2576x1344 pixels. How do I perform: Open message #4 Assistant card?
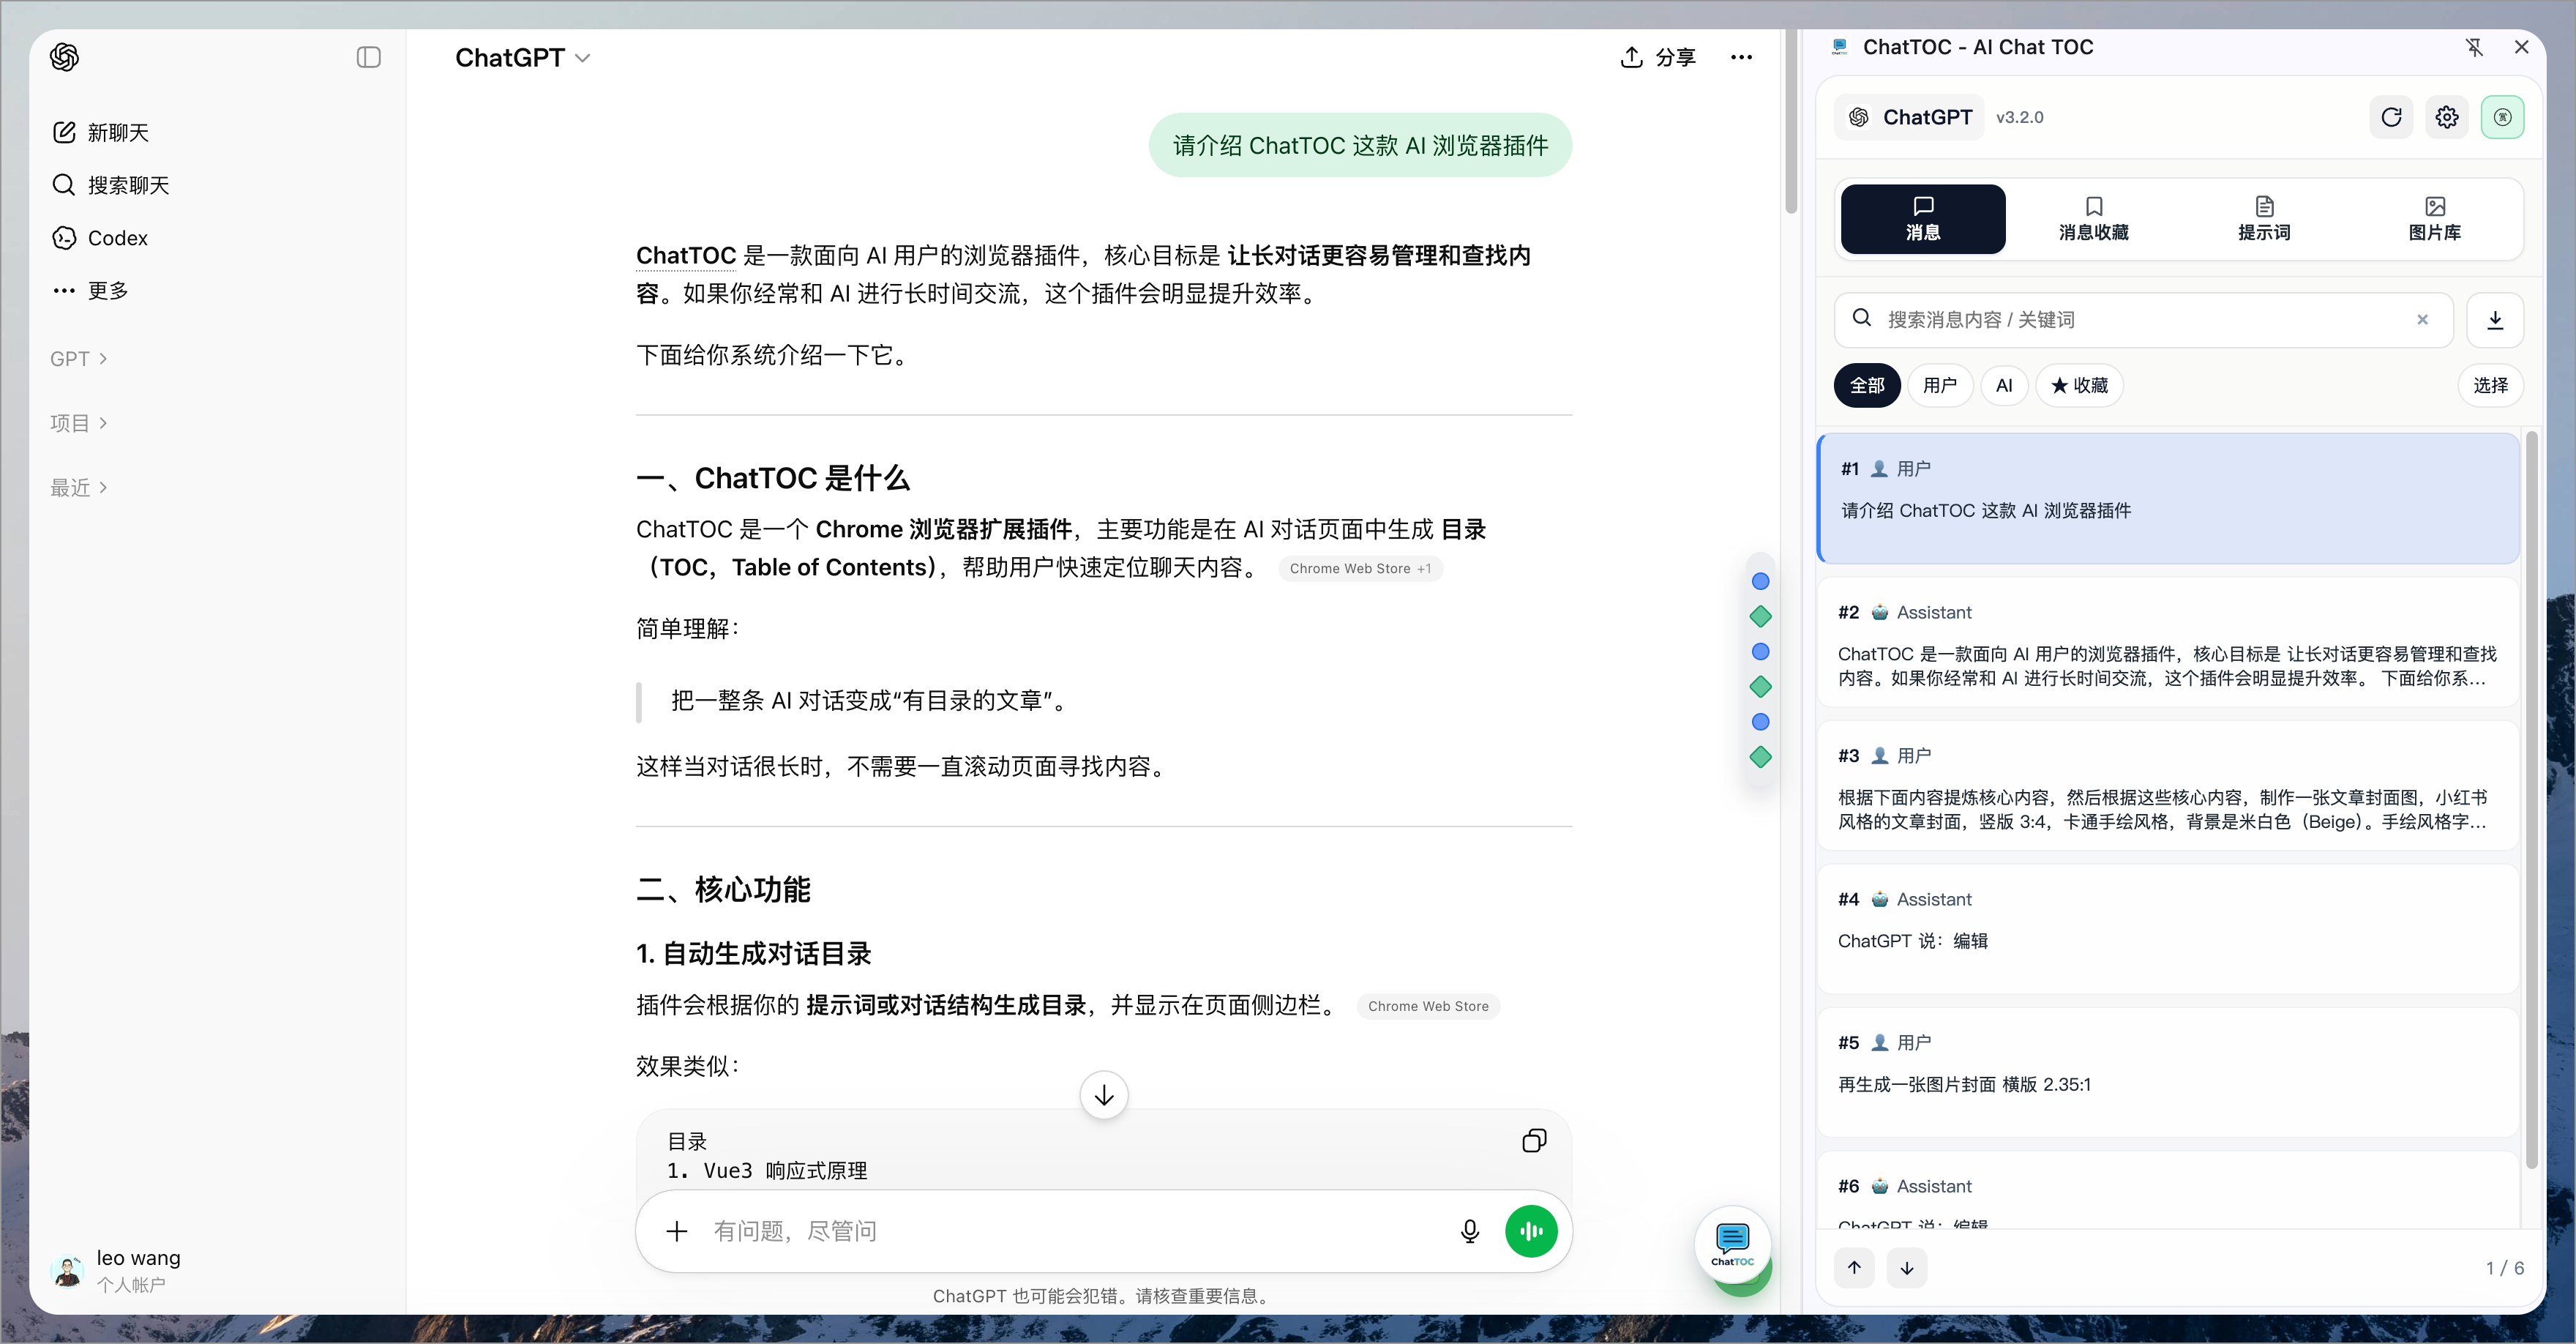pyautogui.click(x=2167, y=929)
